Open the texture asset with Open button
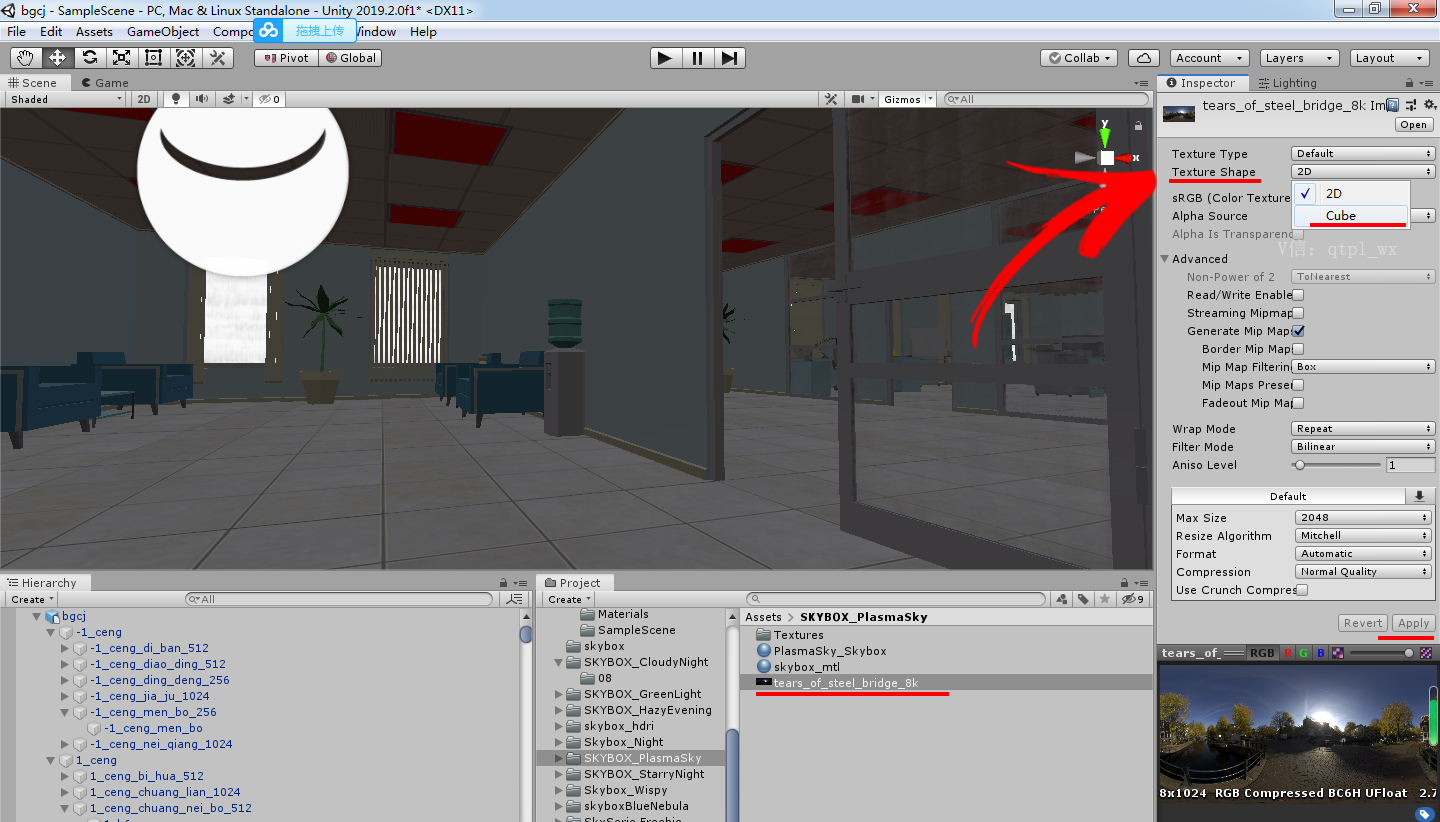Screen dimensions: 1440x822 pos(1414,125)
